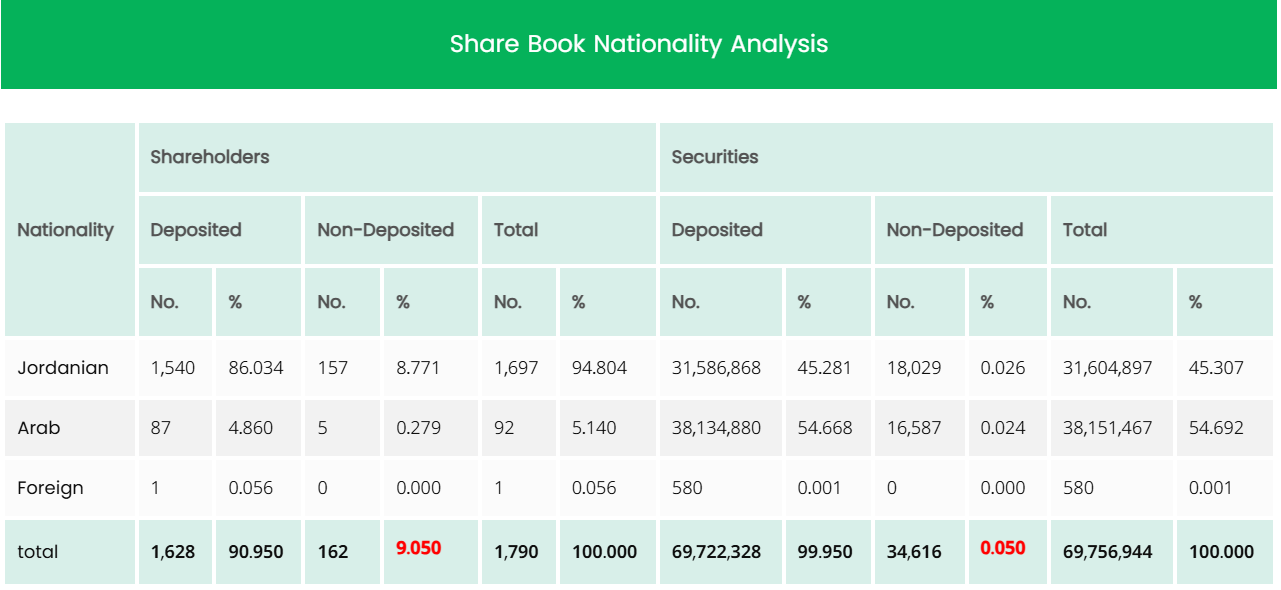Click the total row label
This screenshot has width=1281, height=590.
click(38, 552)
